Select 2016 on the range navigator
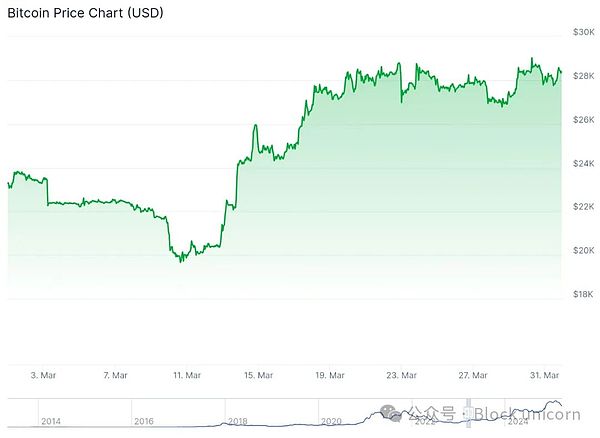 145,421
